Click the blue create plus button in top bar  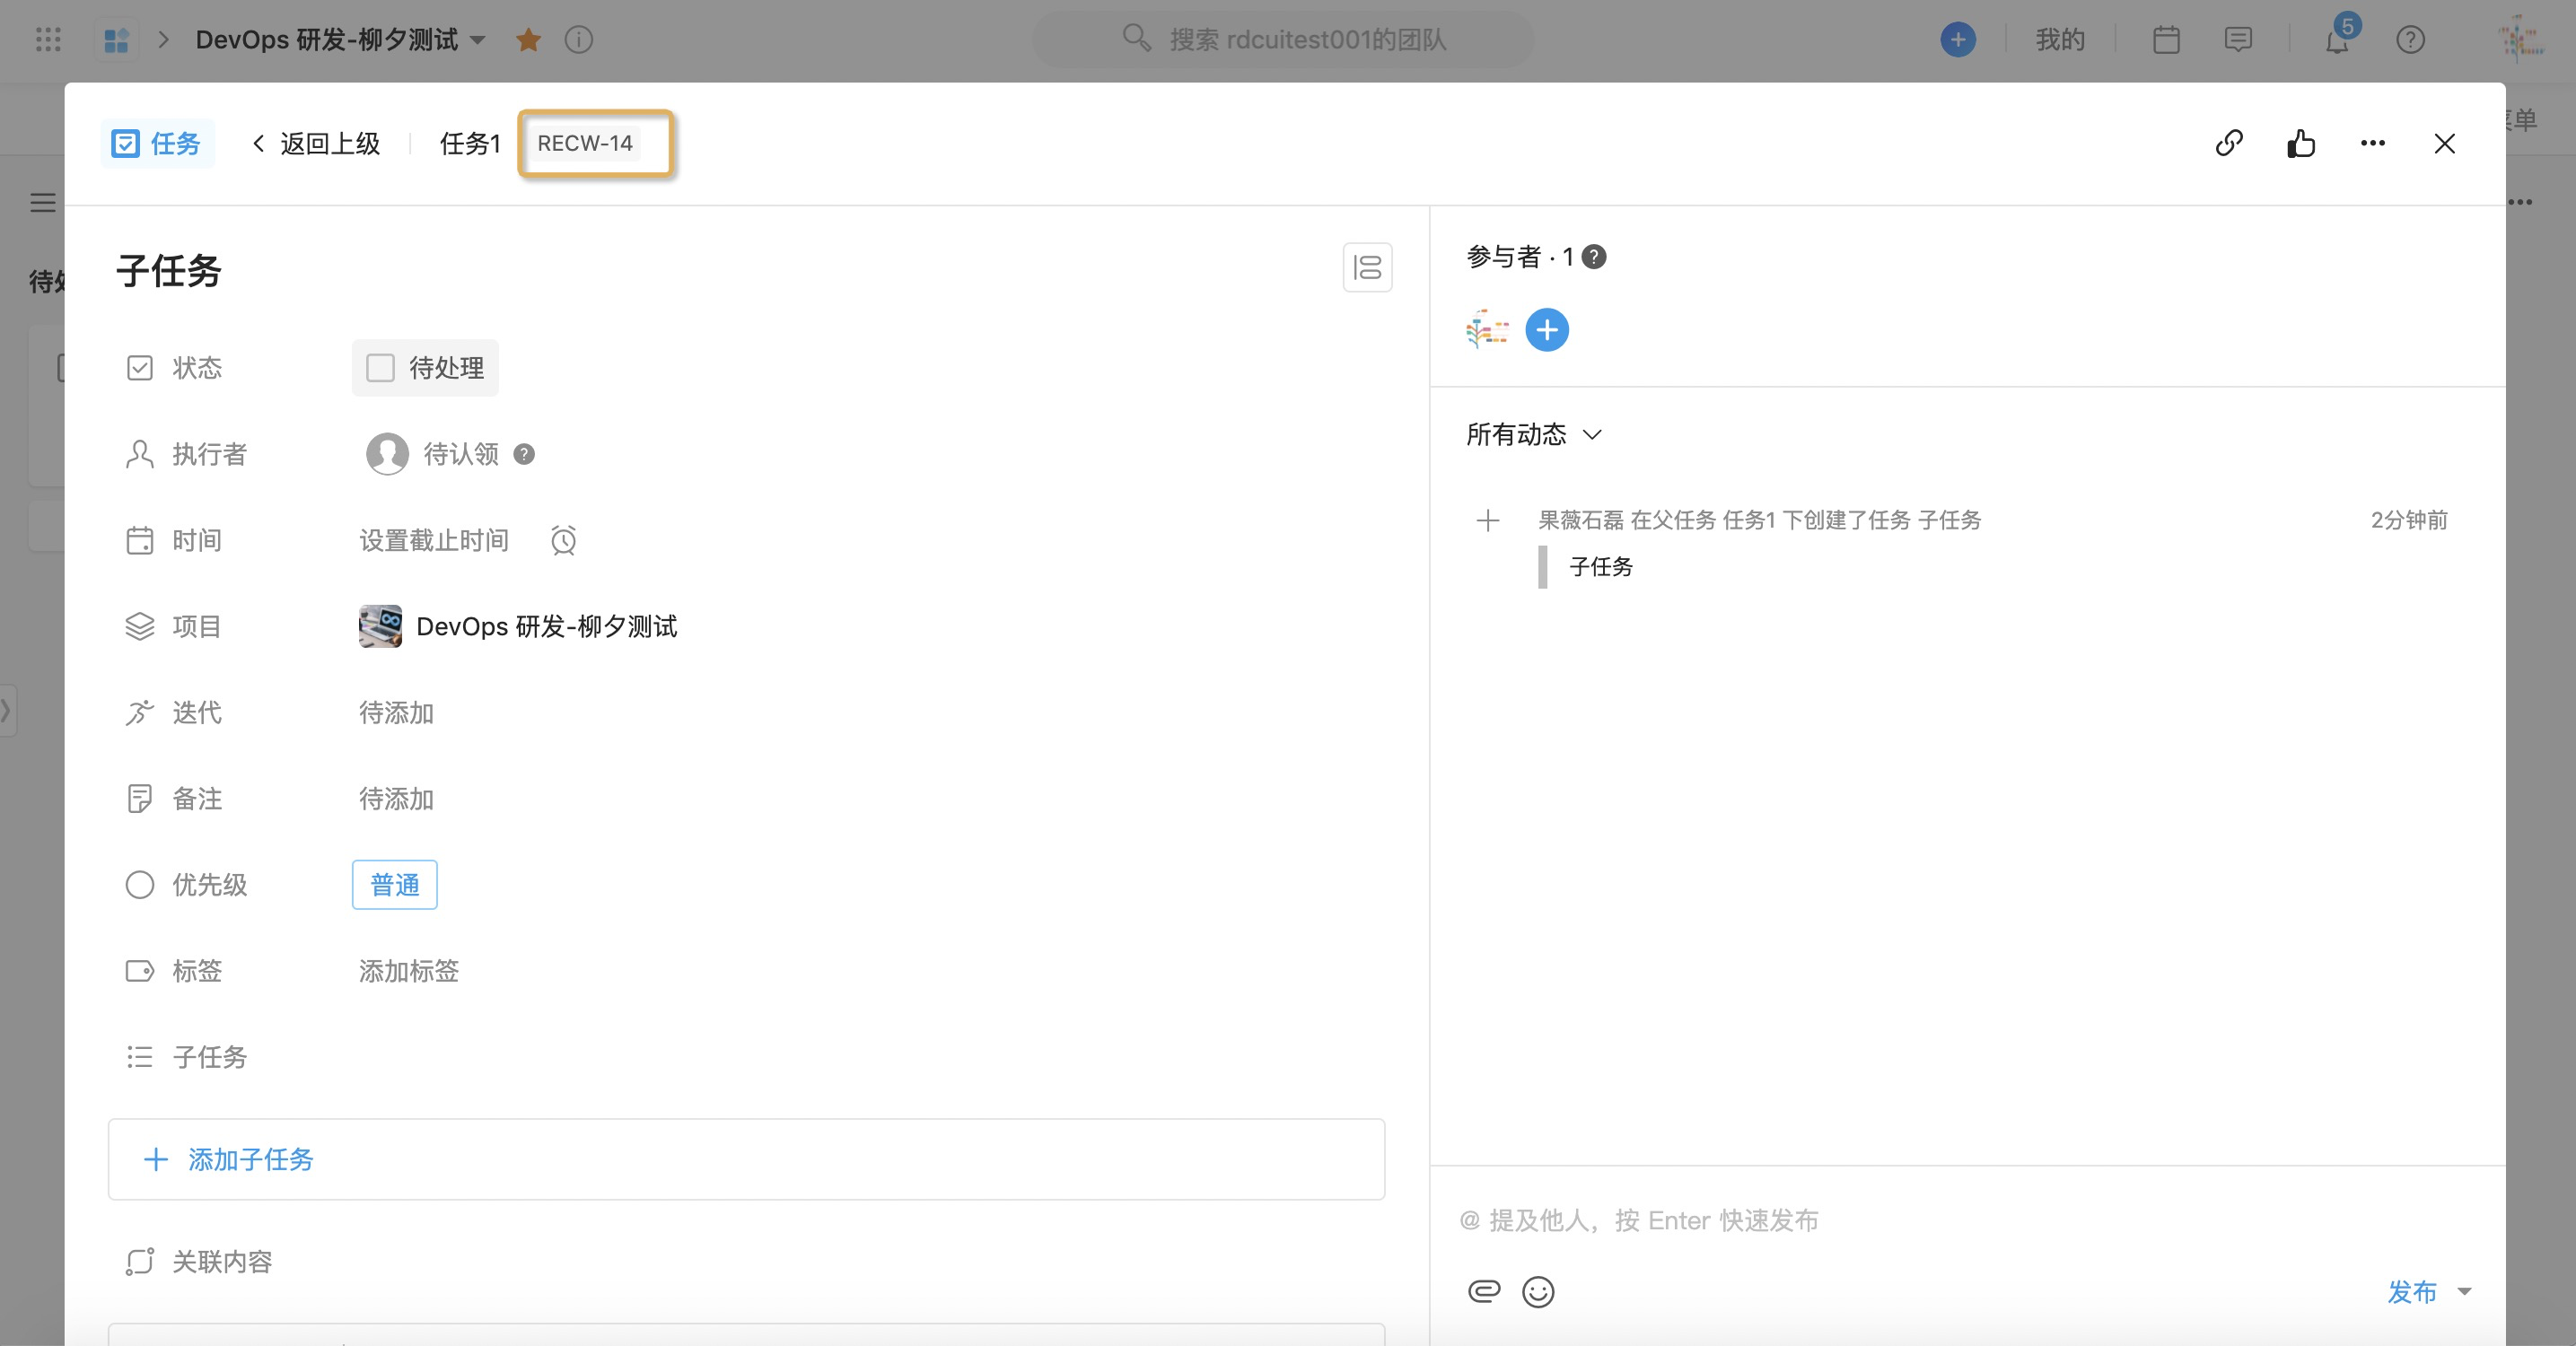tap(1957, 40)
